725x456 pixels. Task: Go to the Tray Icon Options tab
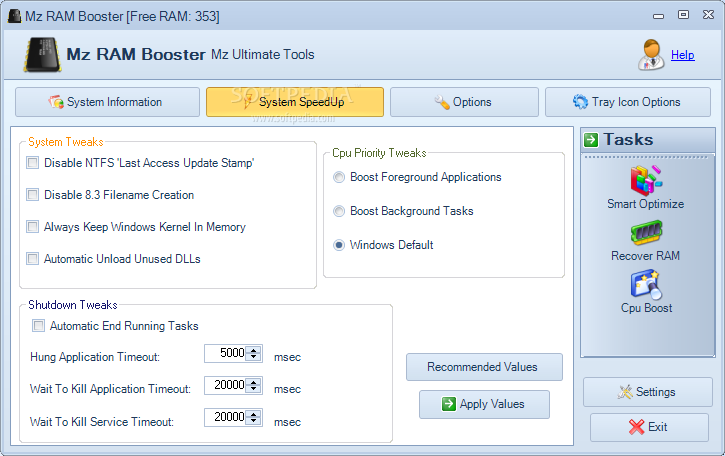tap(628, 102)
